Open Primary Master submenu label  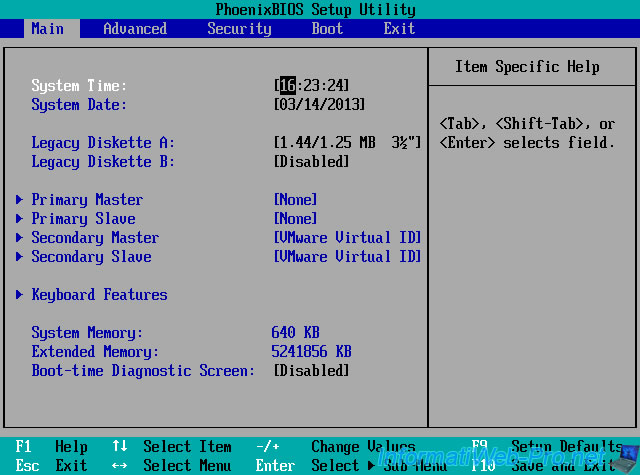pyautogui.click(x=87, y=200)
